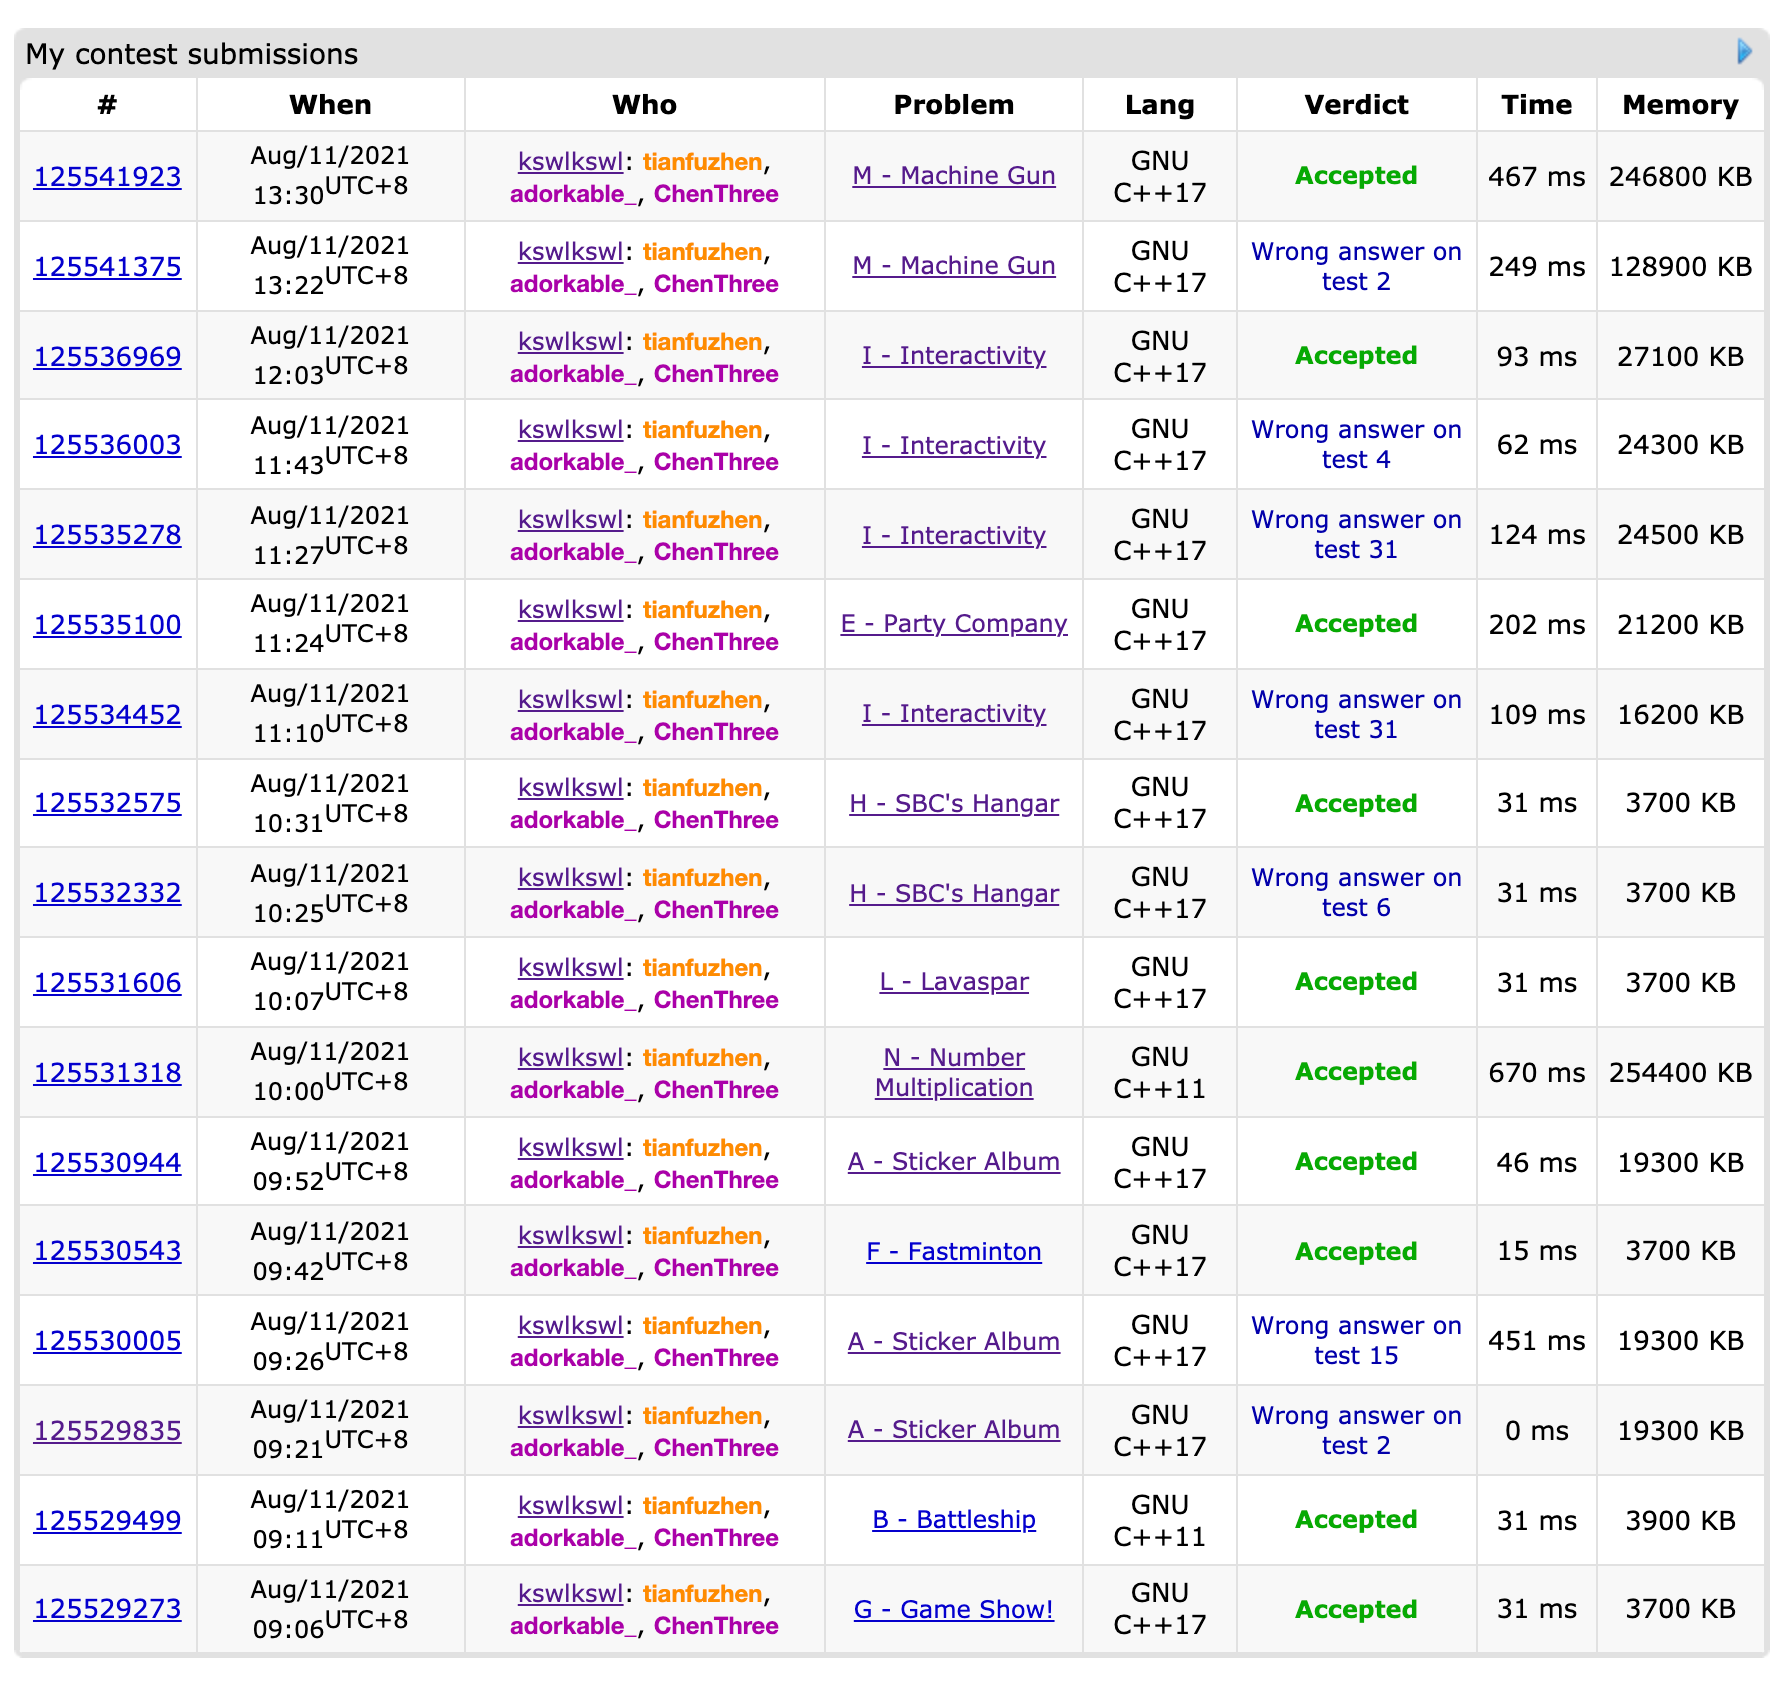This screenshot has width=1784, height=1684.
Task: Open problem G - Game Show!
Action: pos(953,1610)
